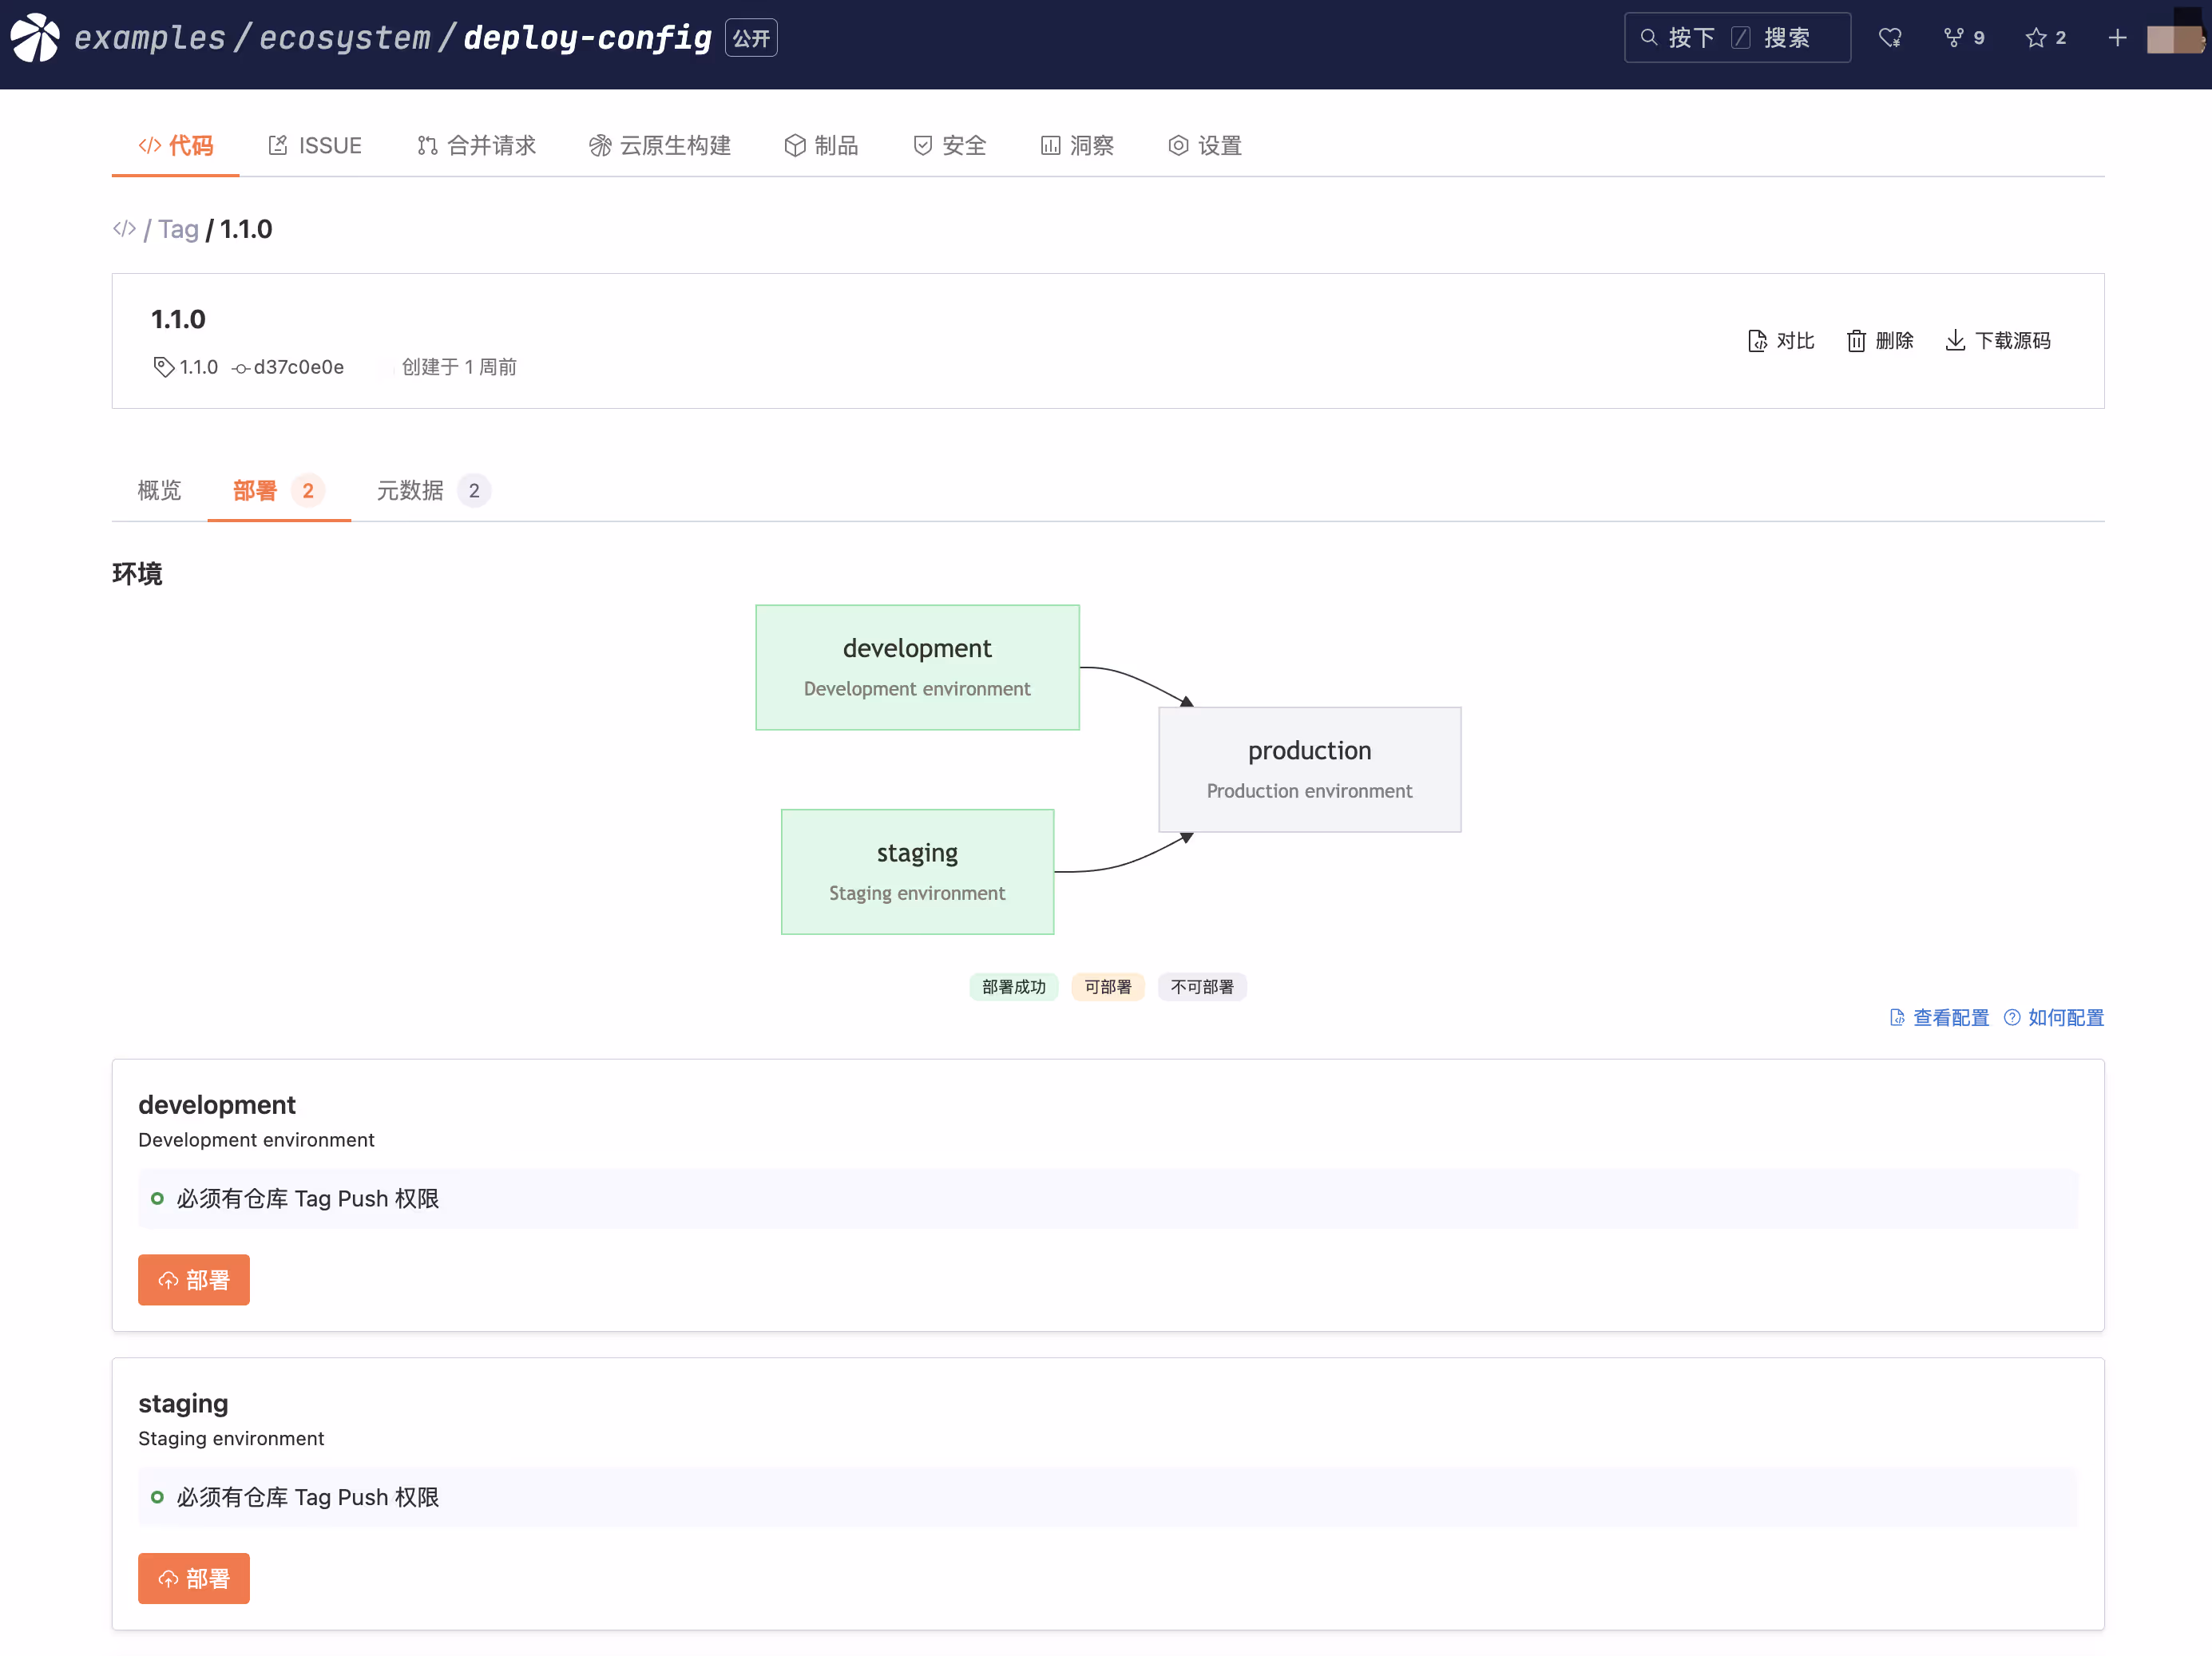Click the compare (对比) file icon
Screen dimensions: 2212x1656
pos(1757,341)
